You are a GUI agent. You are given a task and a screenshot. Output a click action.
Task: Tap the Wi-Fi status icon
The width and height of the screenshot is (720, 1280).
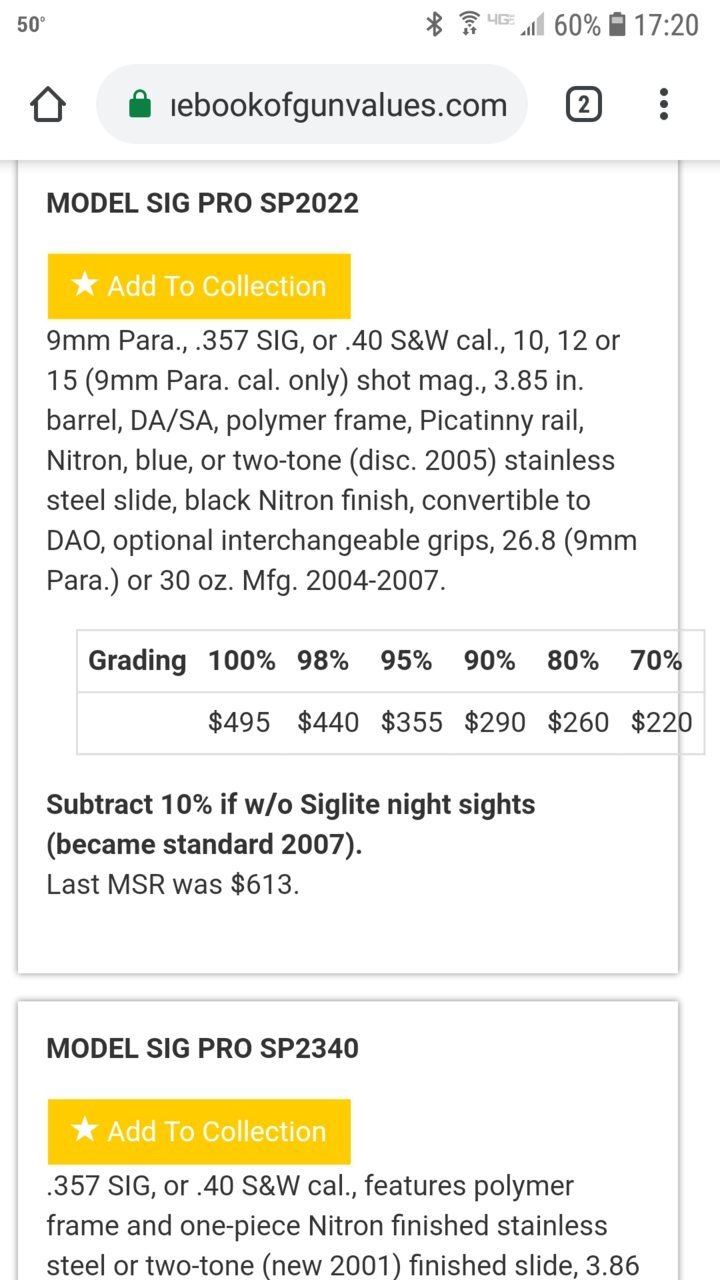point(469,24)
